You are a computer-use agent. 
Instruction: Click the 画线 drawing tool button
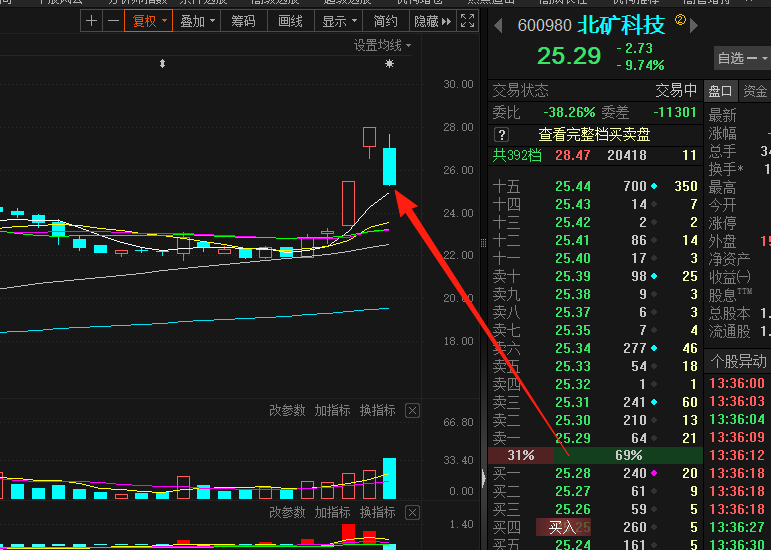click(x=290, y=21)
